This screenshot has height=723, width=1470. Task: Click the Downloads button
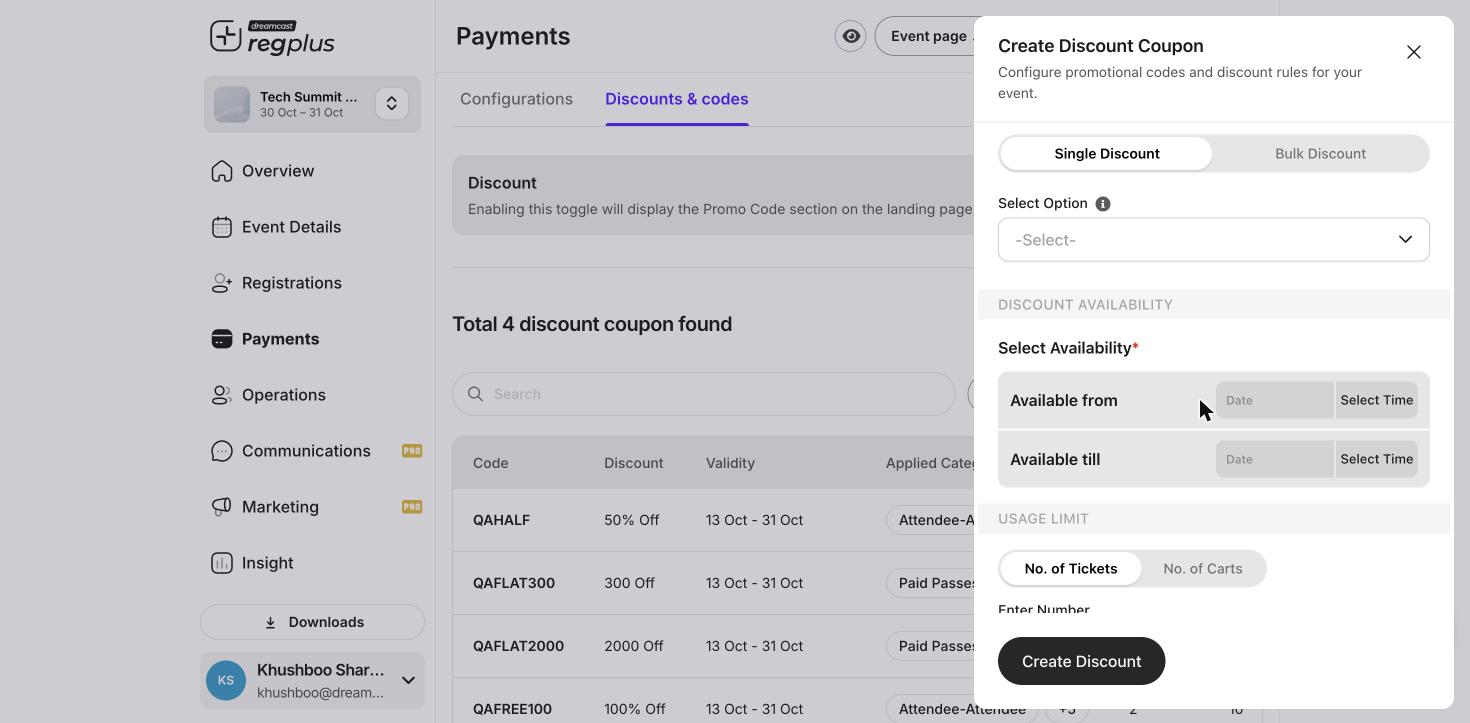(312, 622)
